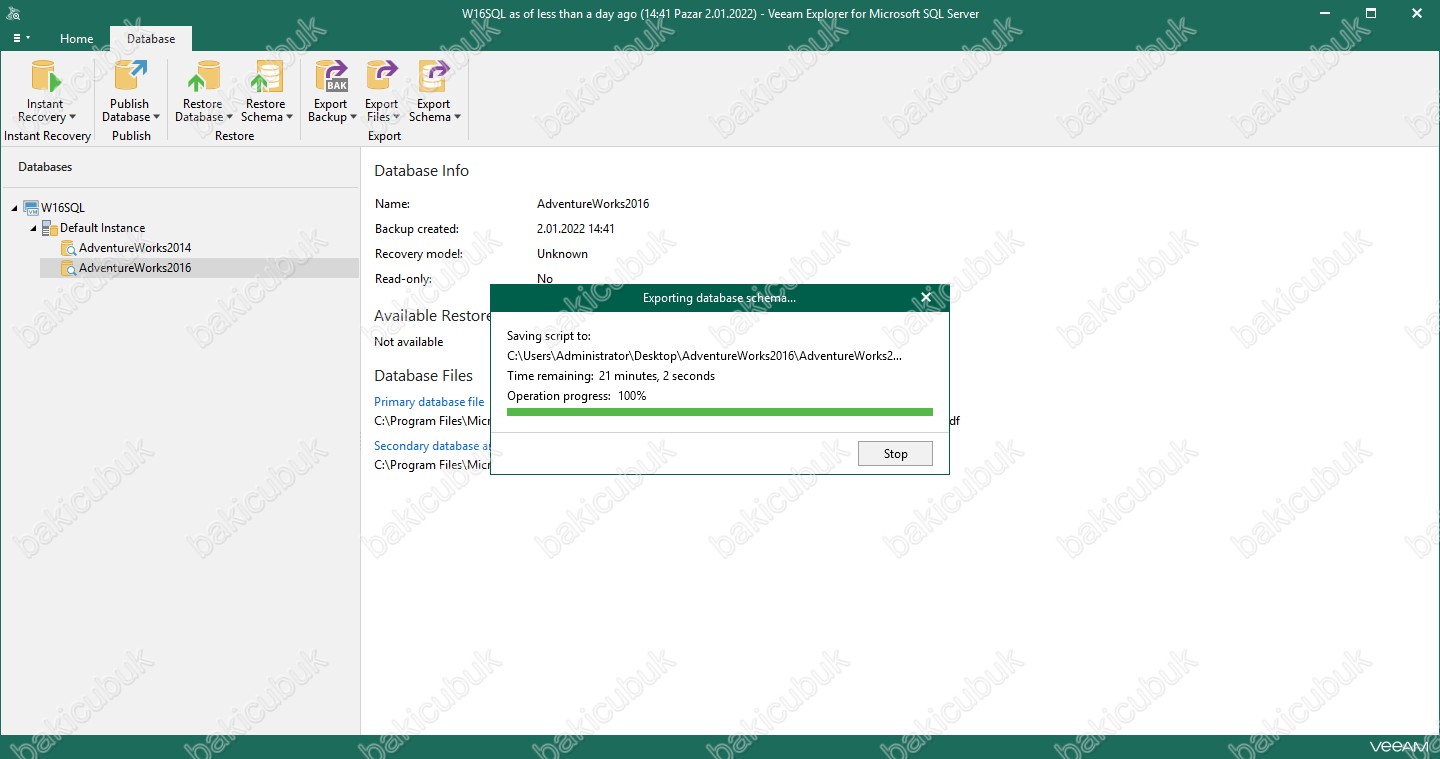The width and height of the screenshot is (1440, 759).
Task: Stop the schema export operation
Action: (895, 454)
